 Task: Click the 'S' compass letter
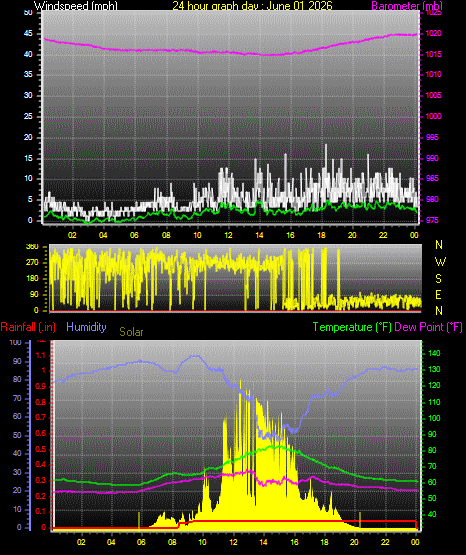438,279
